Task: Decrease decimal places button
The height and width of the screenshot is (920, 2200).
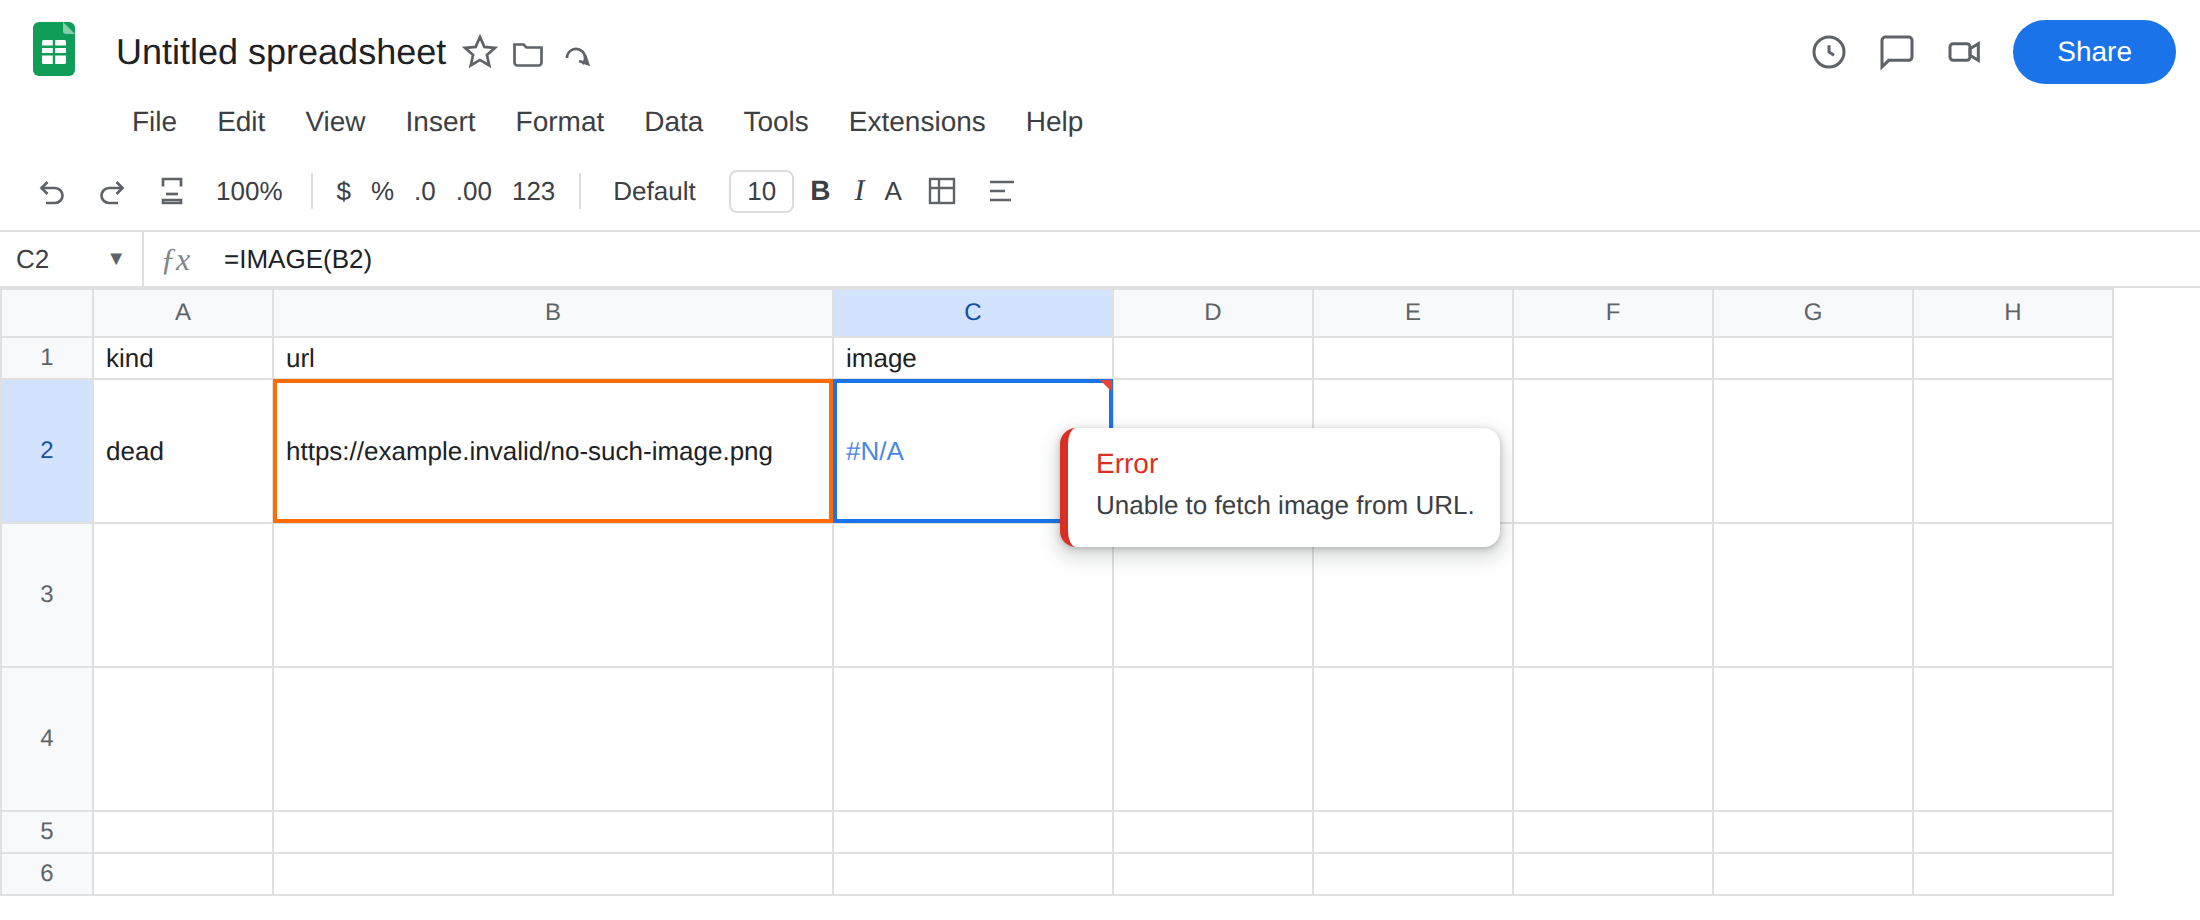Action: [x=425, y=191]
